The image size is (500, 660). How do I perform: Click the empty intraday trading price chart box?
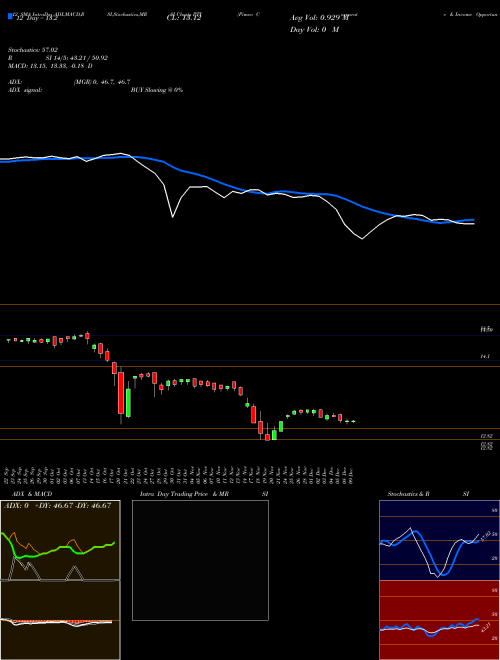pos(200,560)
